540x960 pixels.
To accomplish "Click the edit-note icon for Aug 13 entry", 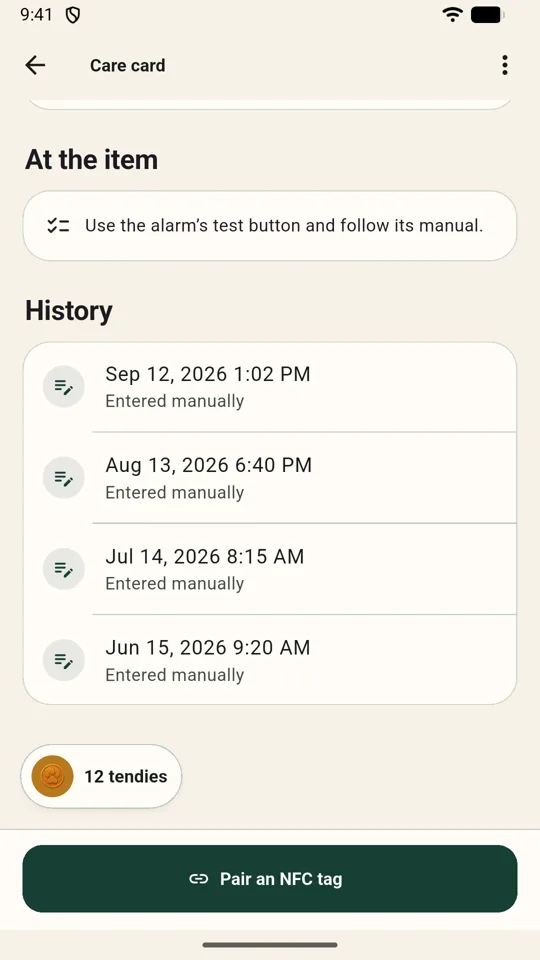I will point(64,478).
